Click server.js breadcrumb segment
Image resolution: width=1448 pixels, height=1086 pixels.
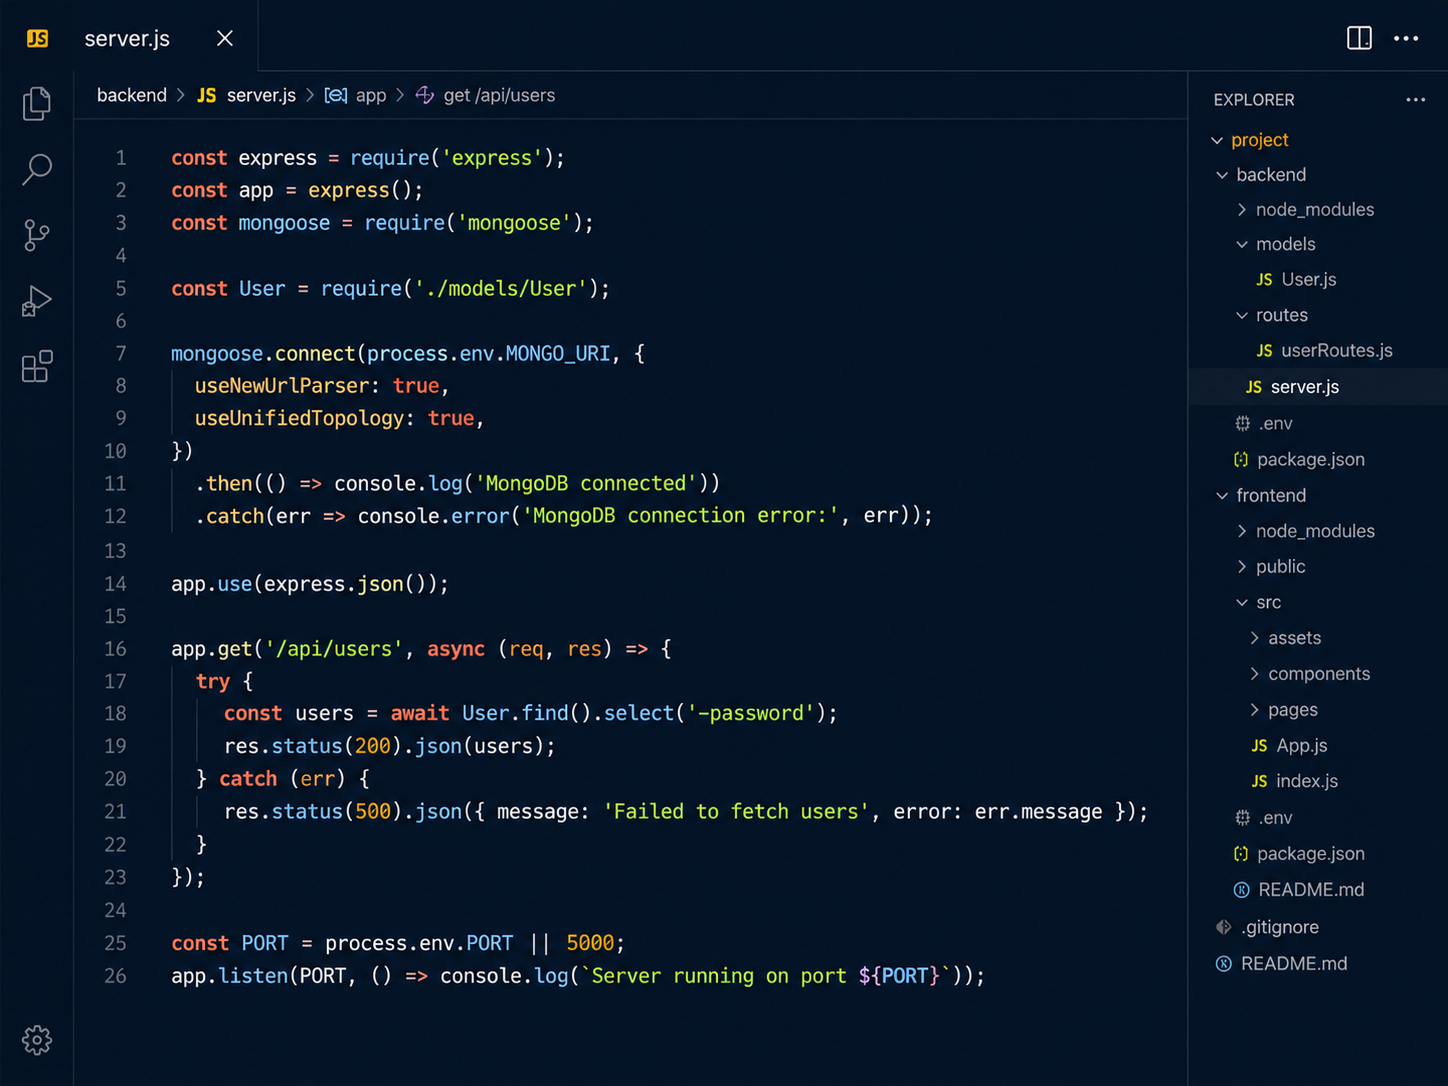click(x=261, y=95)
